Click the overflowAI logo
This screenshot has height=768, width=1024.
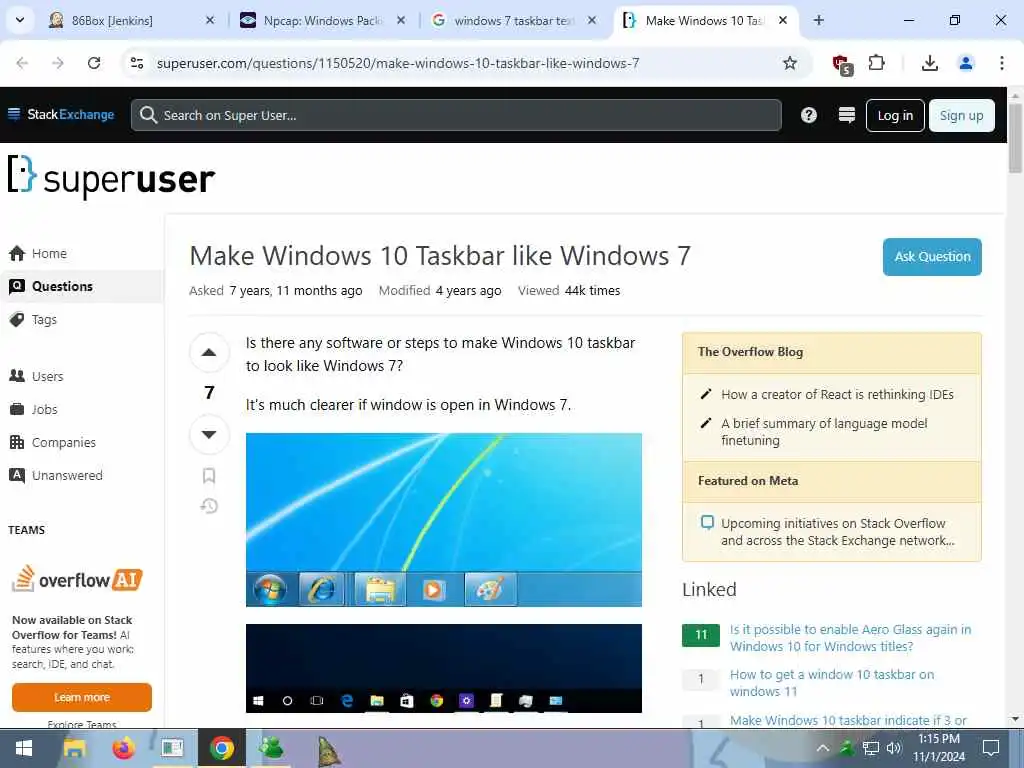77,579
